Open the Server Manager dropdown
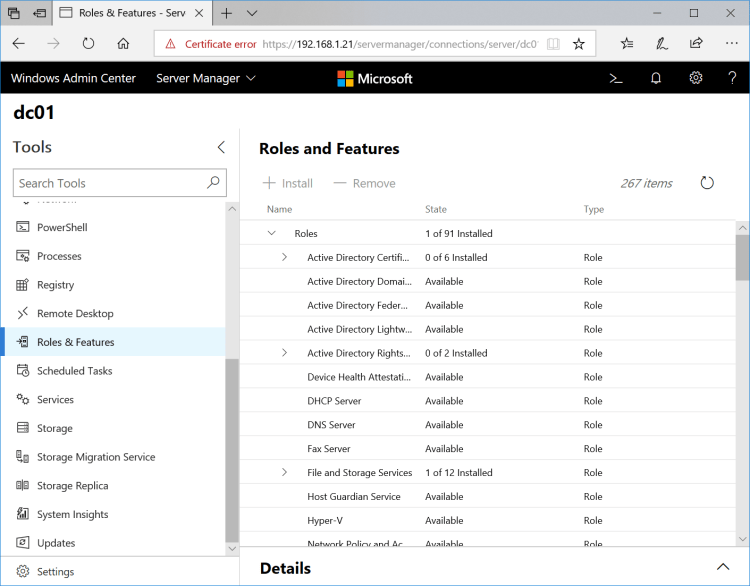This screenshot has height=586, width=750. 206,78
